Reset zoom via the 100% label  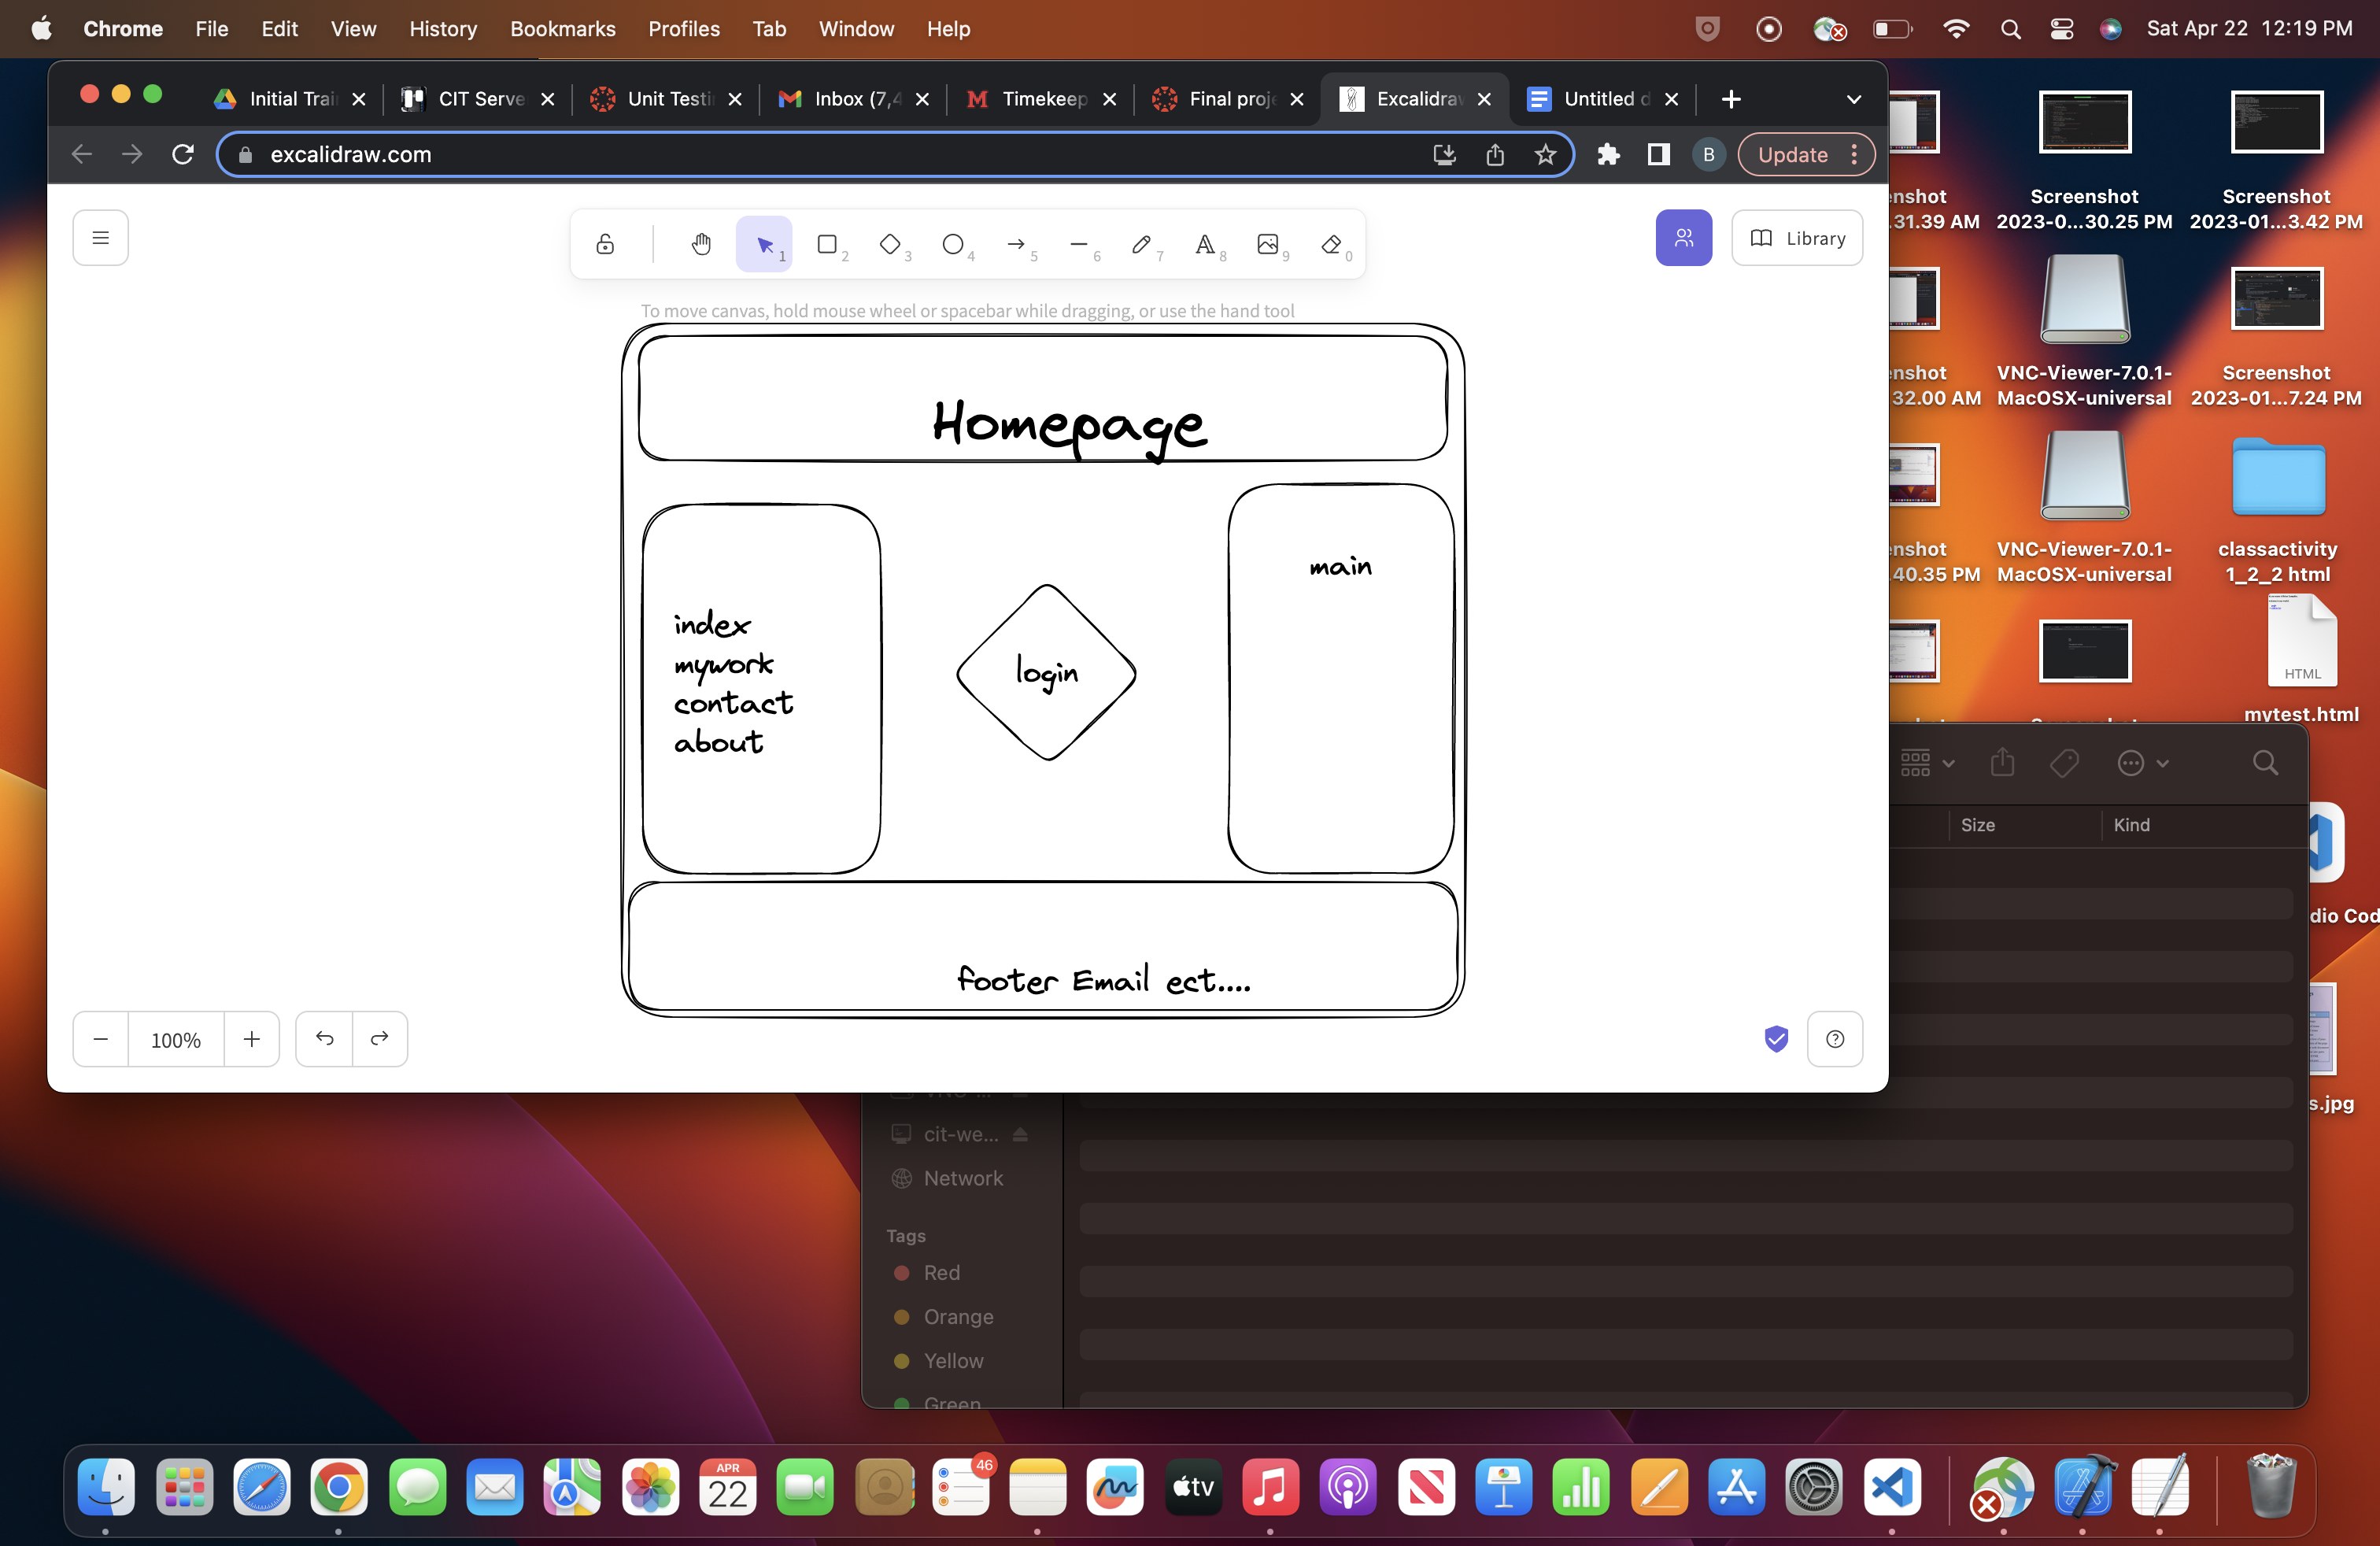pyautogui.click(x=176, y=1039)
